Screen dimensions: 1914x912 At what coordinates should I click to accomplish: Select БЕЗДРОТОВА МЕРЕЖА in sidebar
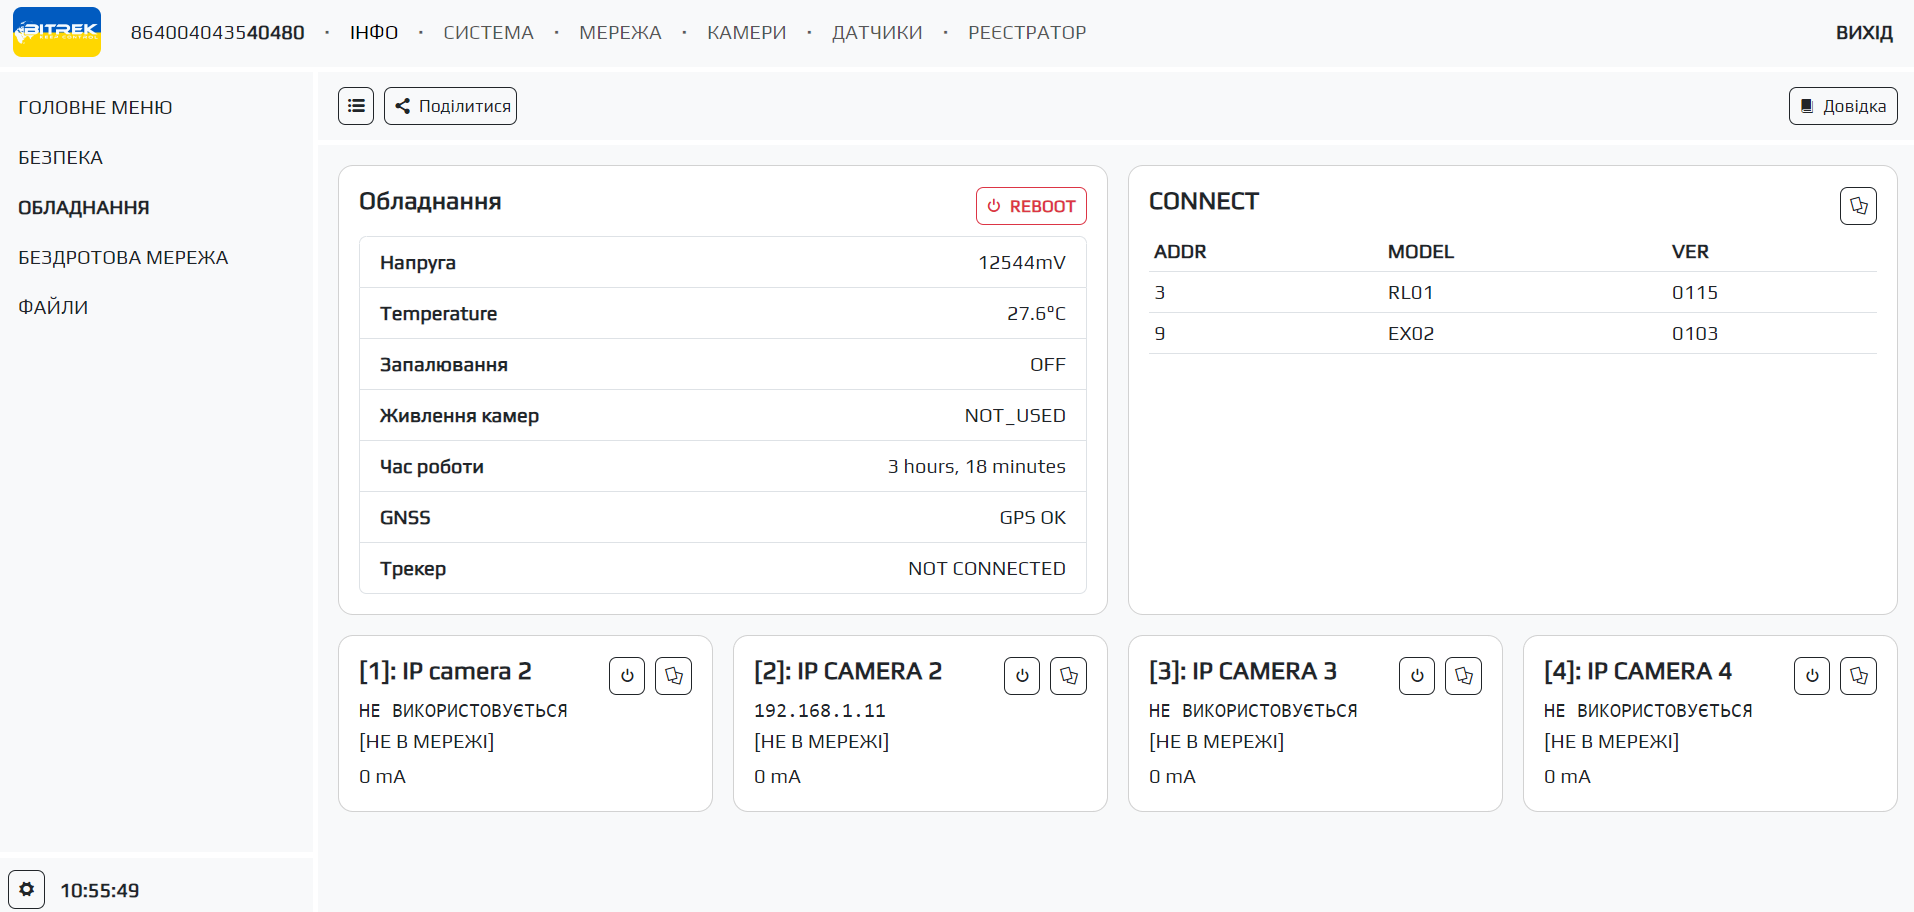[x=123, y=258]
